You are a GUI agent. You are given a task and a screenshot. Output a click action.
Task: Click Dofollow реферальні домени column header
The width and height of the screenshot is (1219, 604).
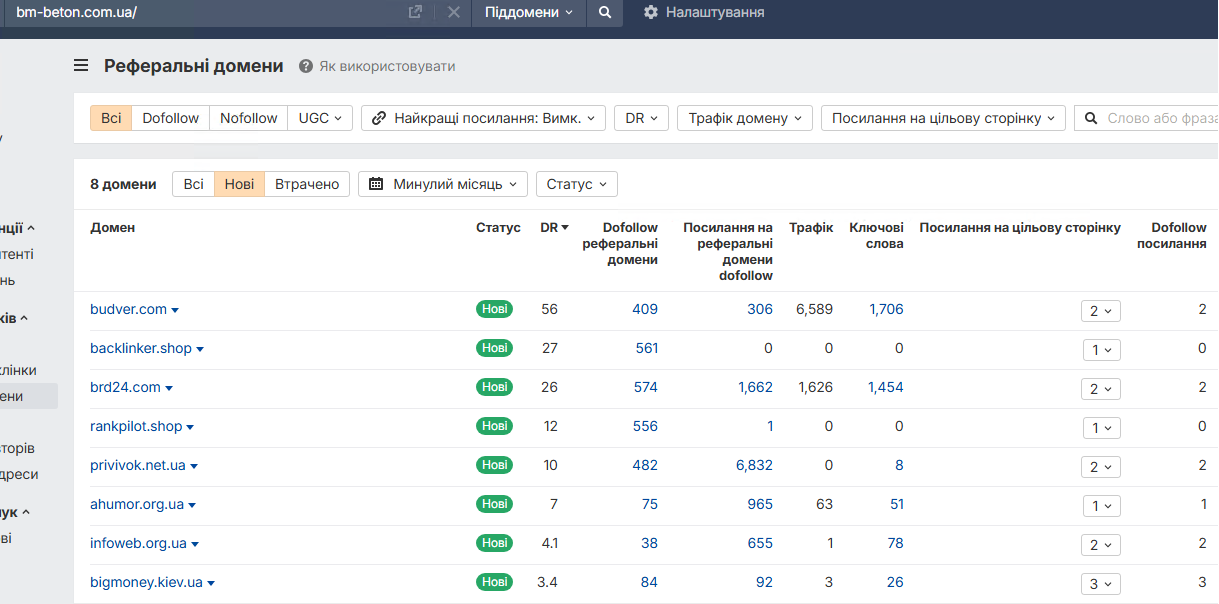pos(620,244)
